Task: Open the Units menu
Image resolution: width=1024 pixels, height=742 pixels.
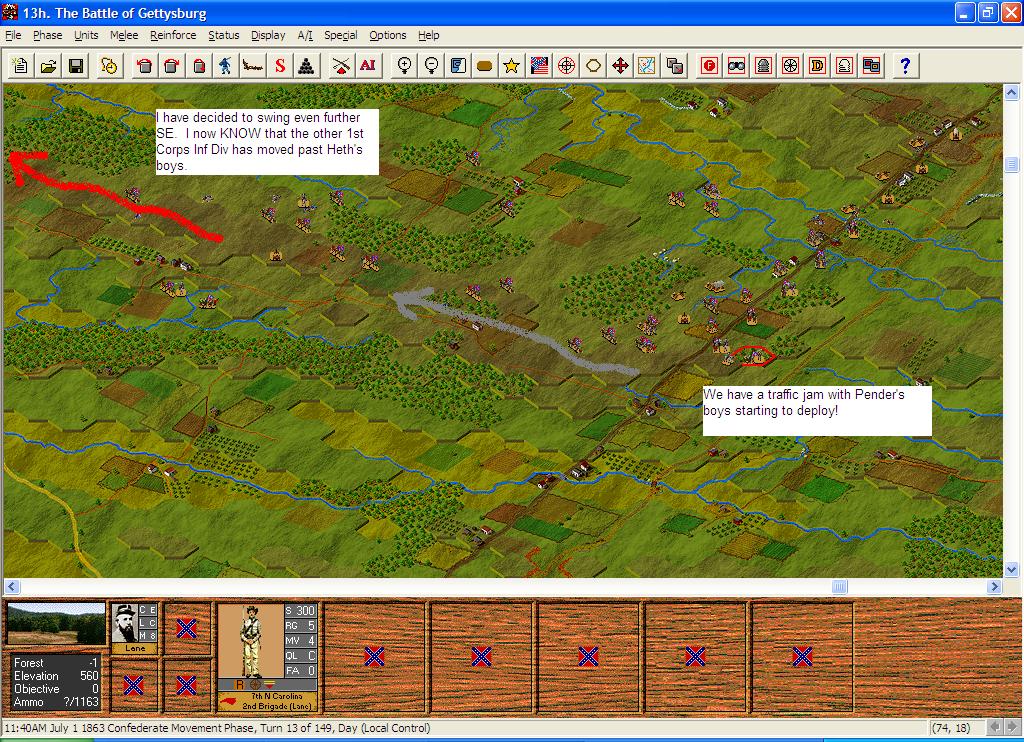Action: 86,35
